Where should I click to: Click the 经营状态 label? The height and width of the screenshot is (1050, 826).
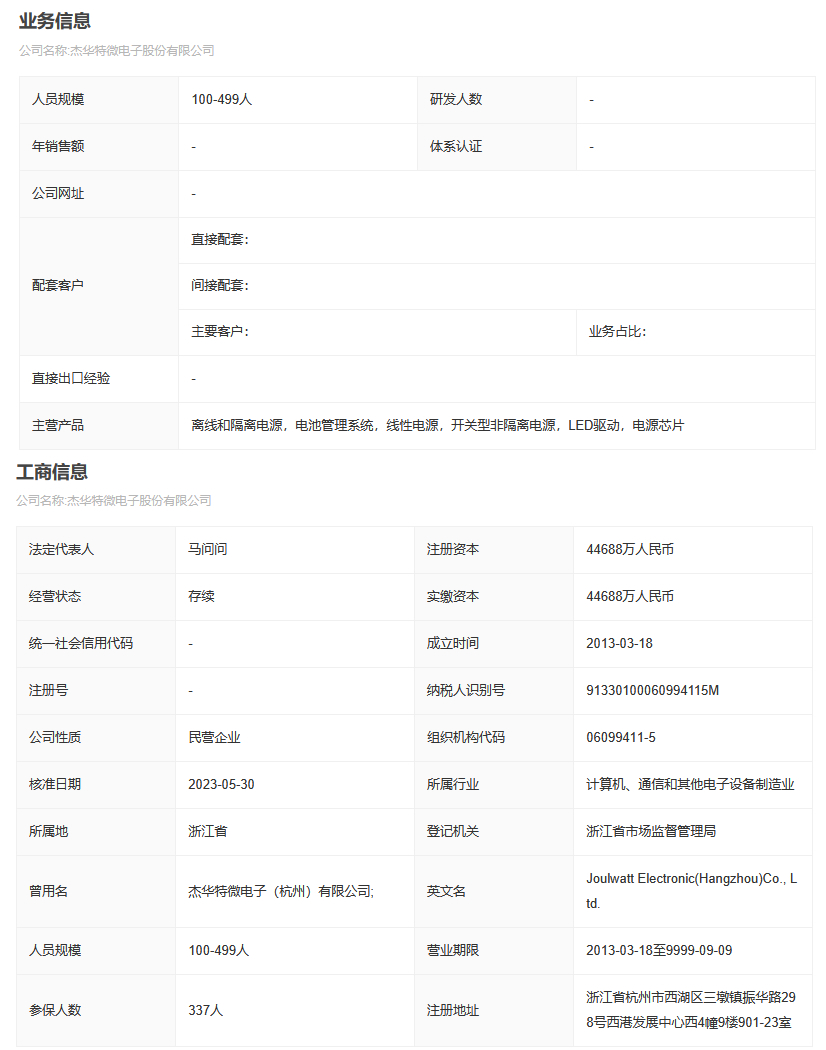tap(55, 596)
